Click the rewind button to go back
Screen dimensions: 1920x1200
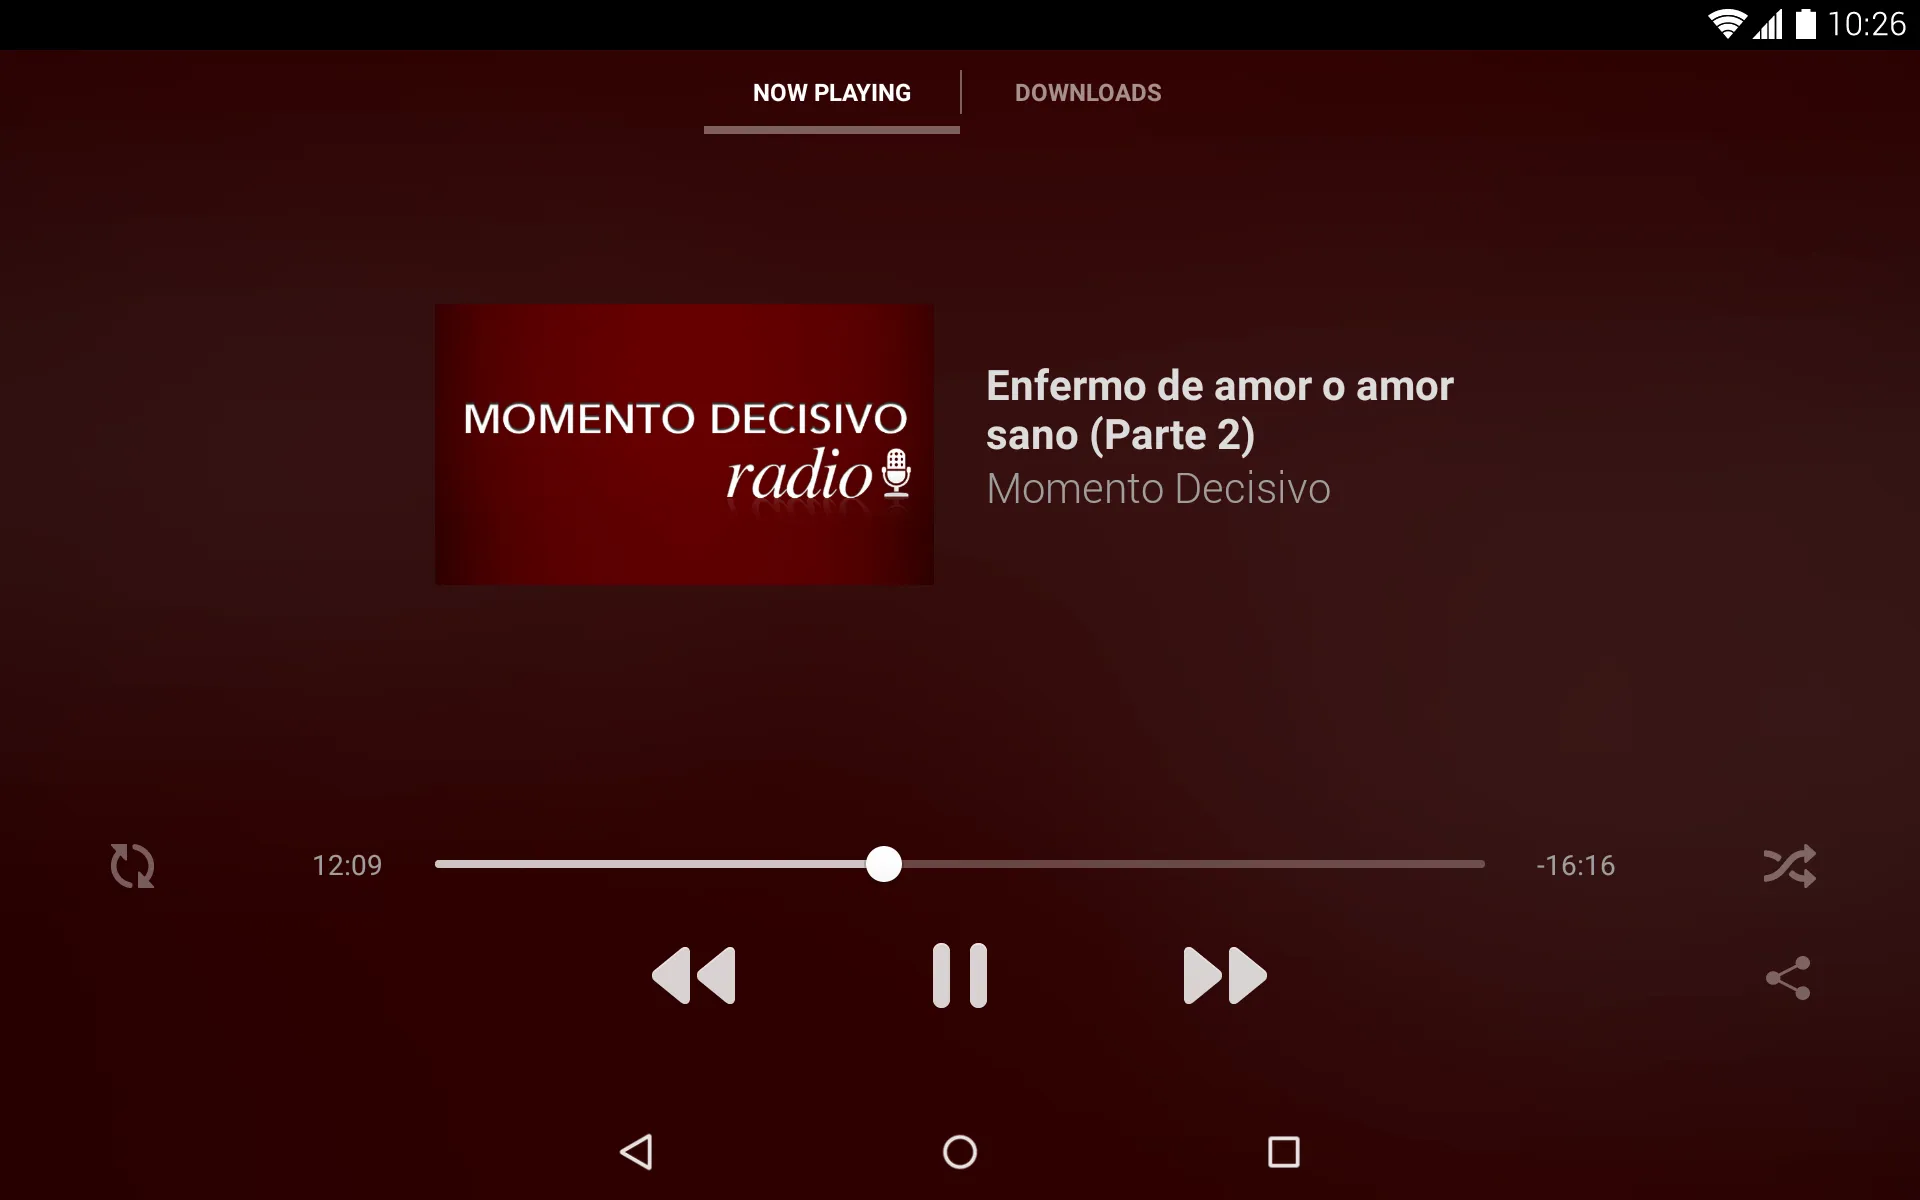pos(694,975)
